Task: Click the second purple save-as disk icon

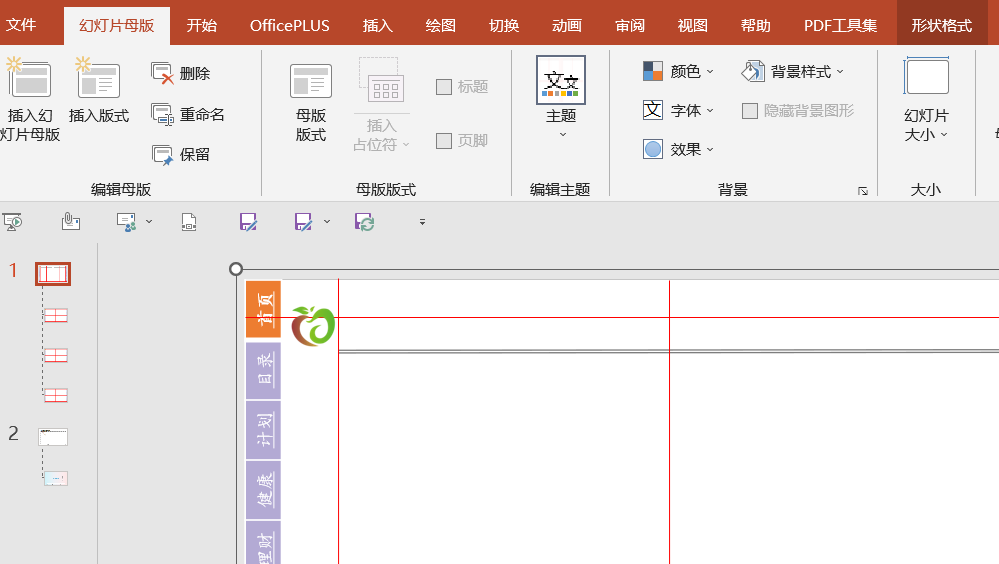Action: 303,222
